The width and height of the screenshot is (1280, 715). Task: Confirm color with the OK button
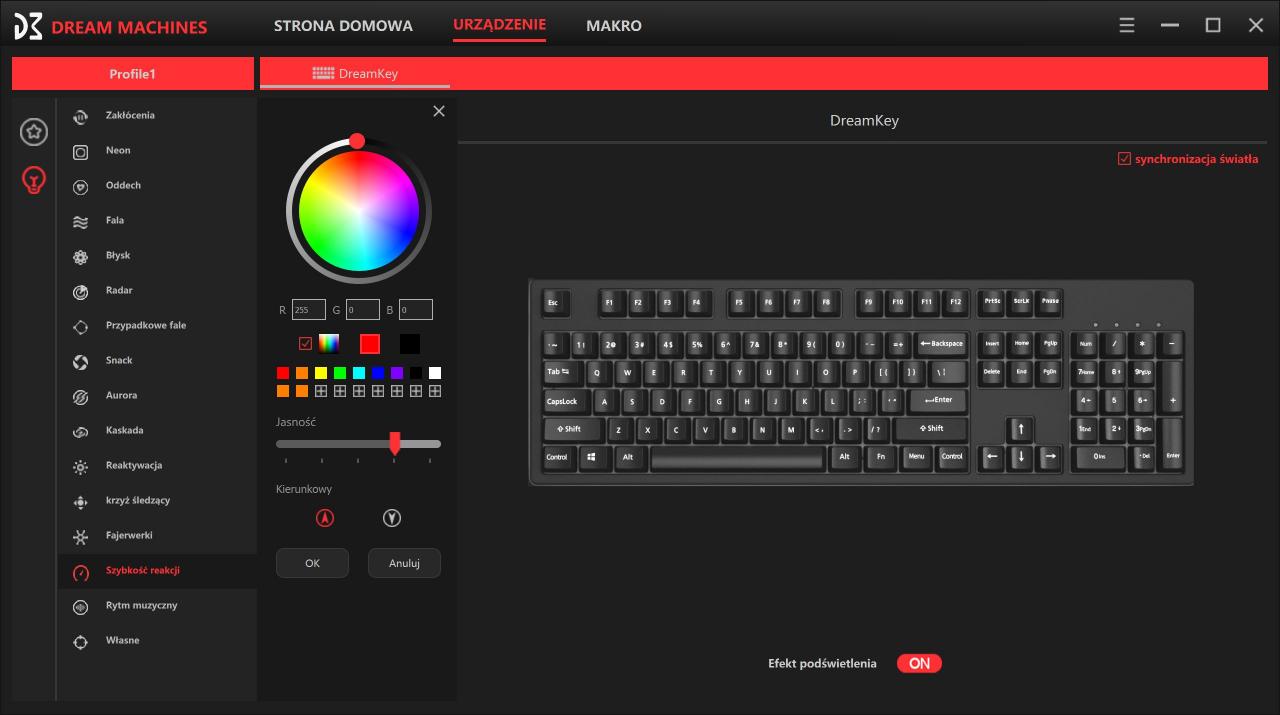coord(312,563)
